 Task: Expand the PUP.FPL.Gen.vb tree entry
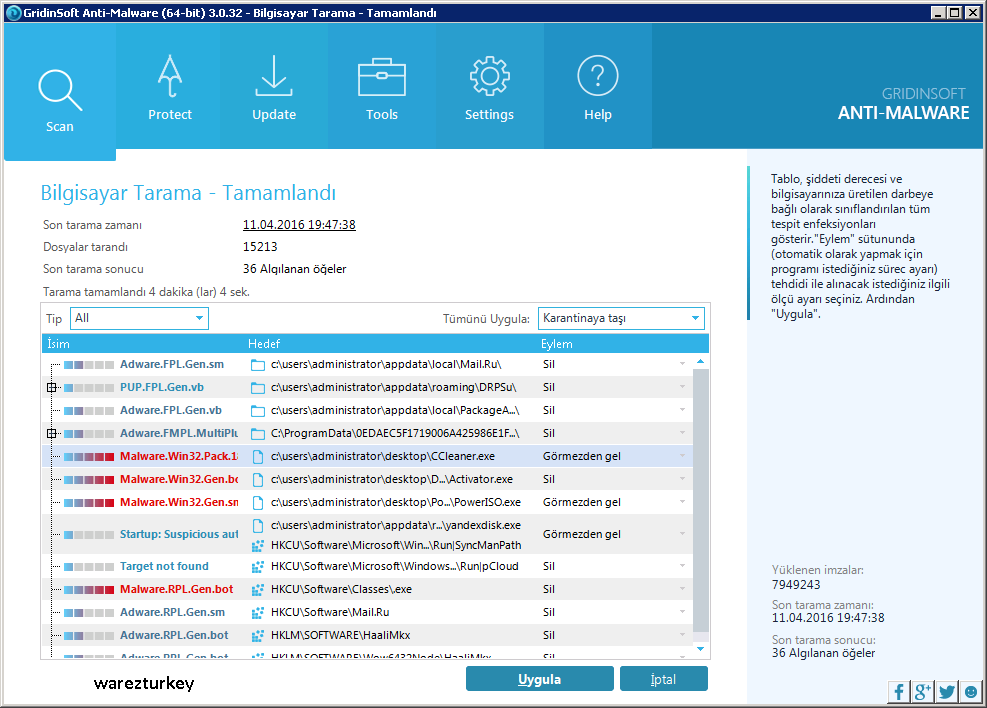[x=51, y=387]
